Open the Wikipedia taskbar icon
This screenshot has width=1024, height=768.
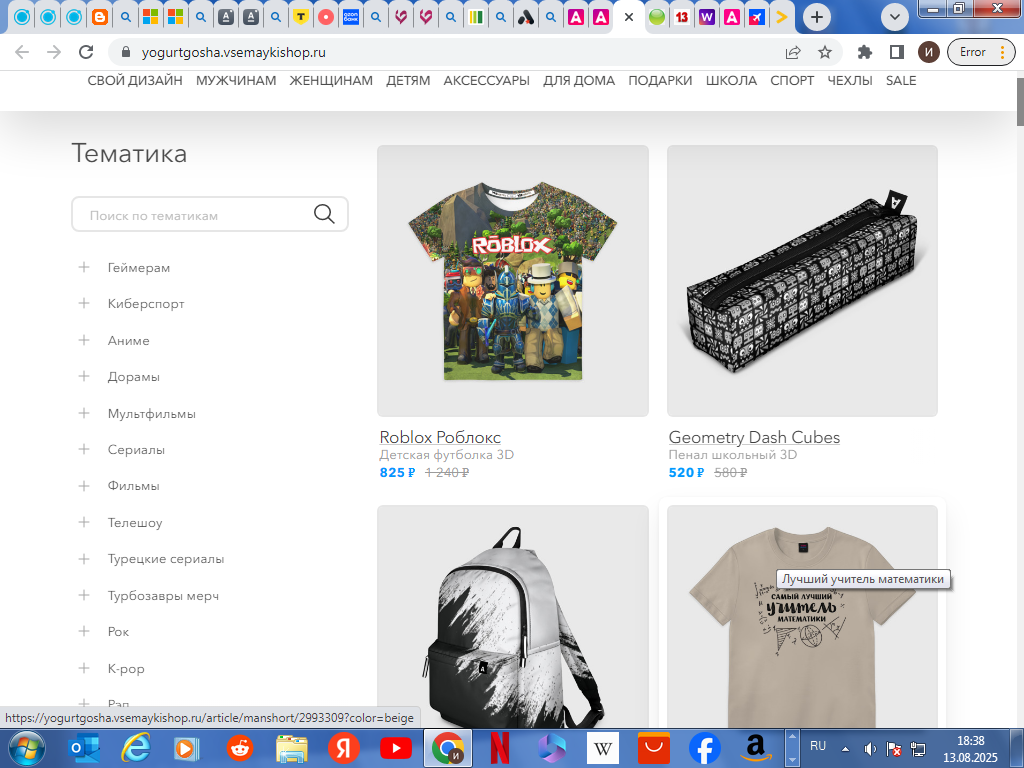click(602, 748)
